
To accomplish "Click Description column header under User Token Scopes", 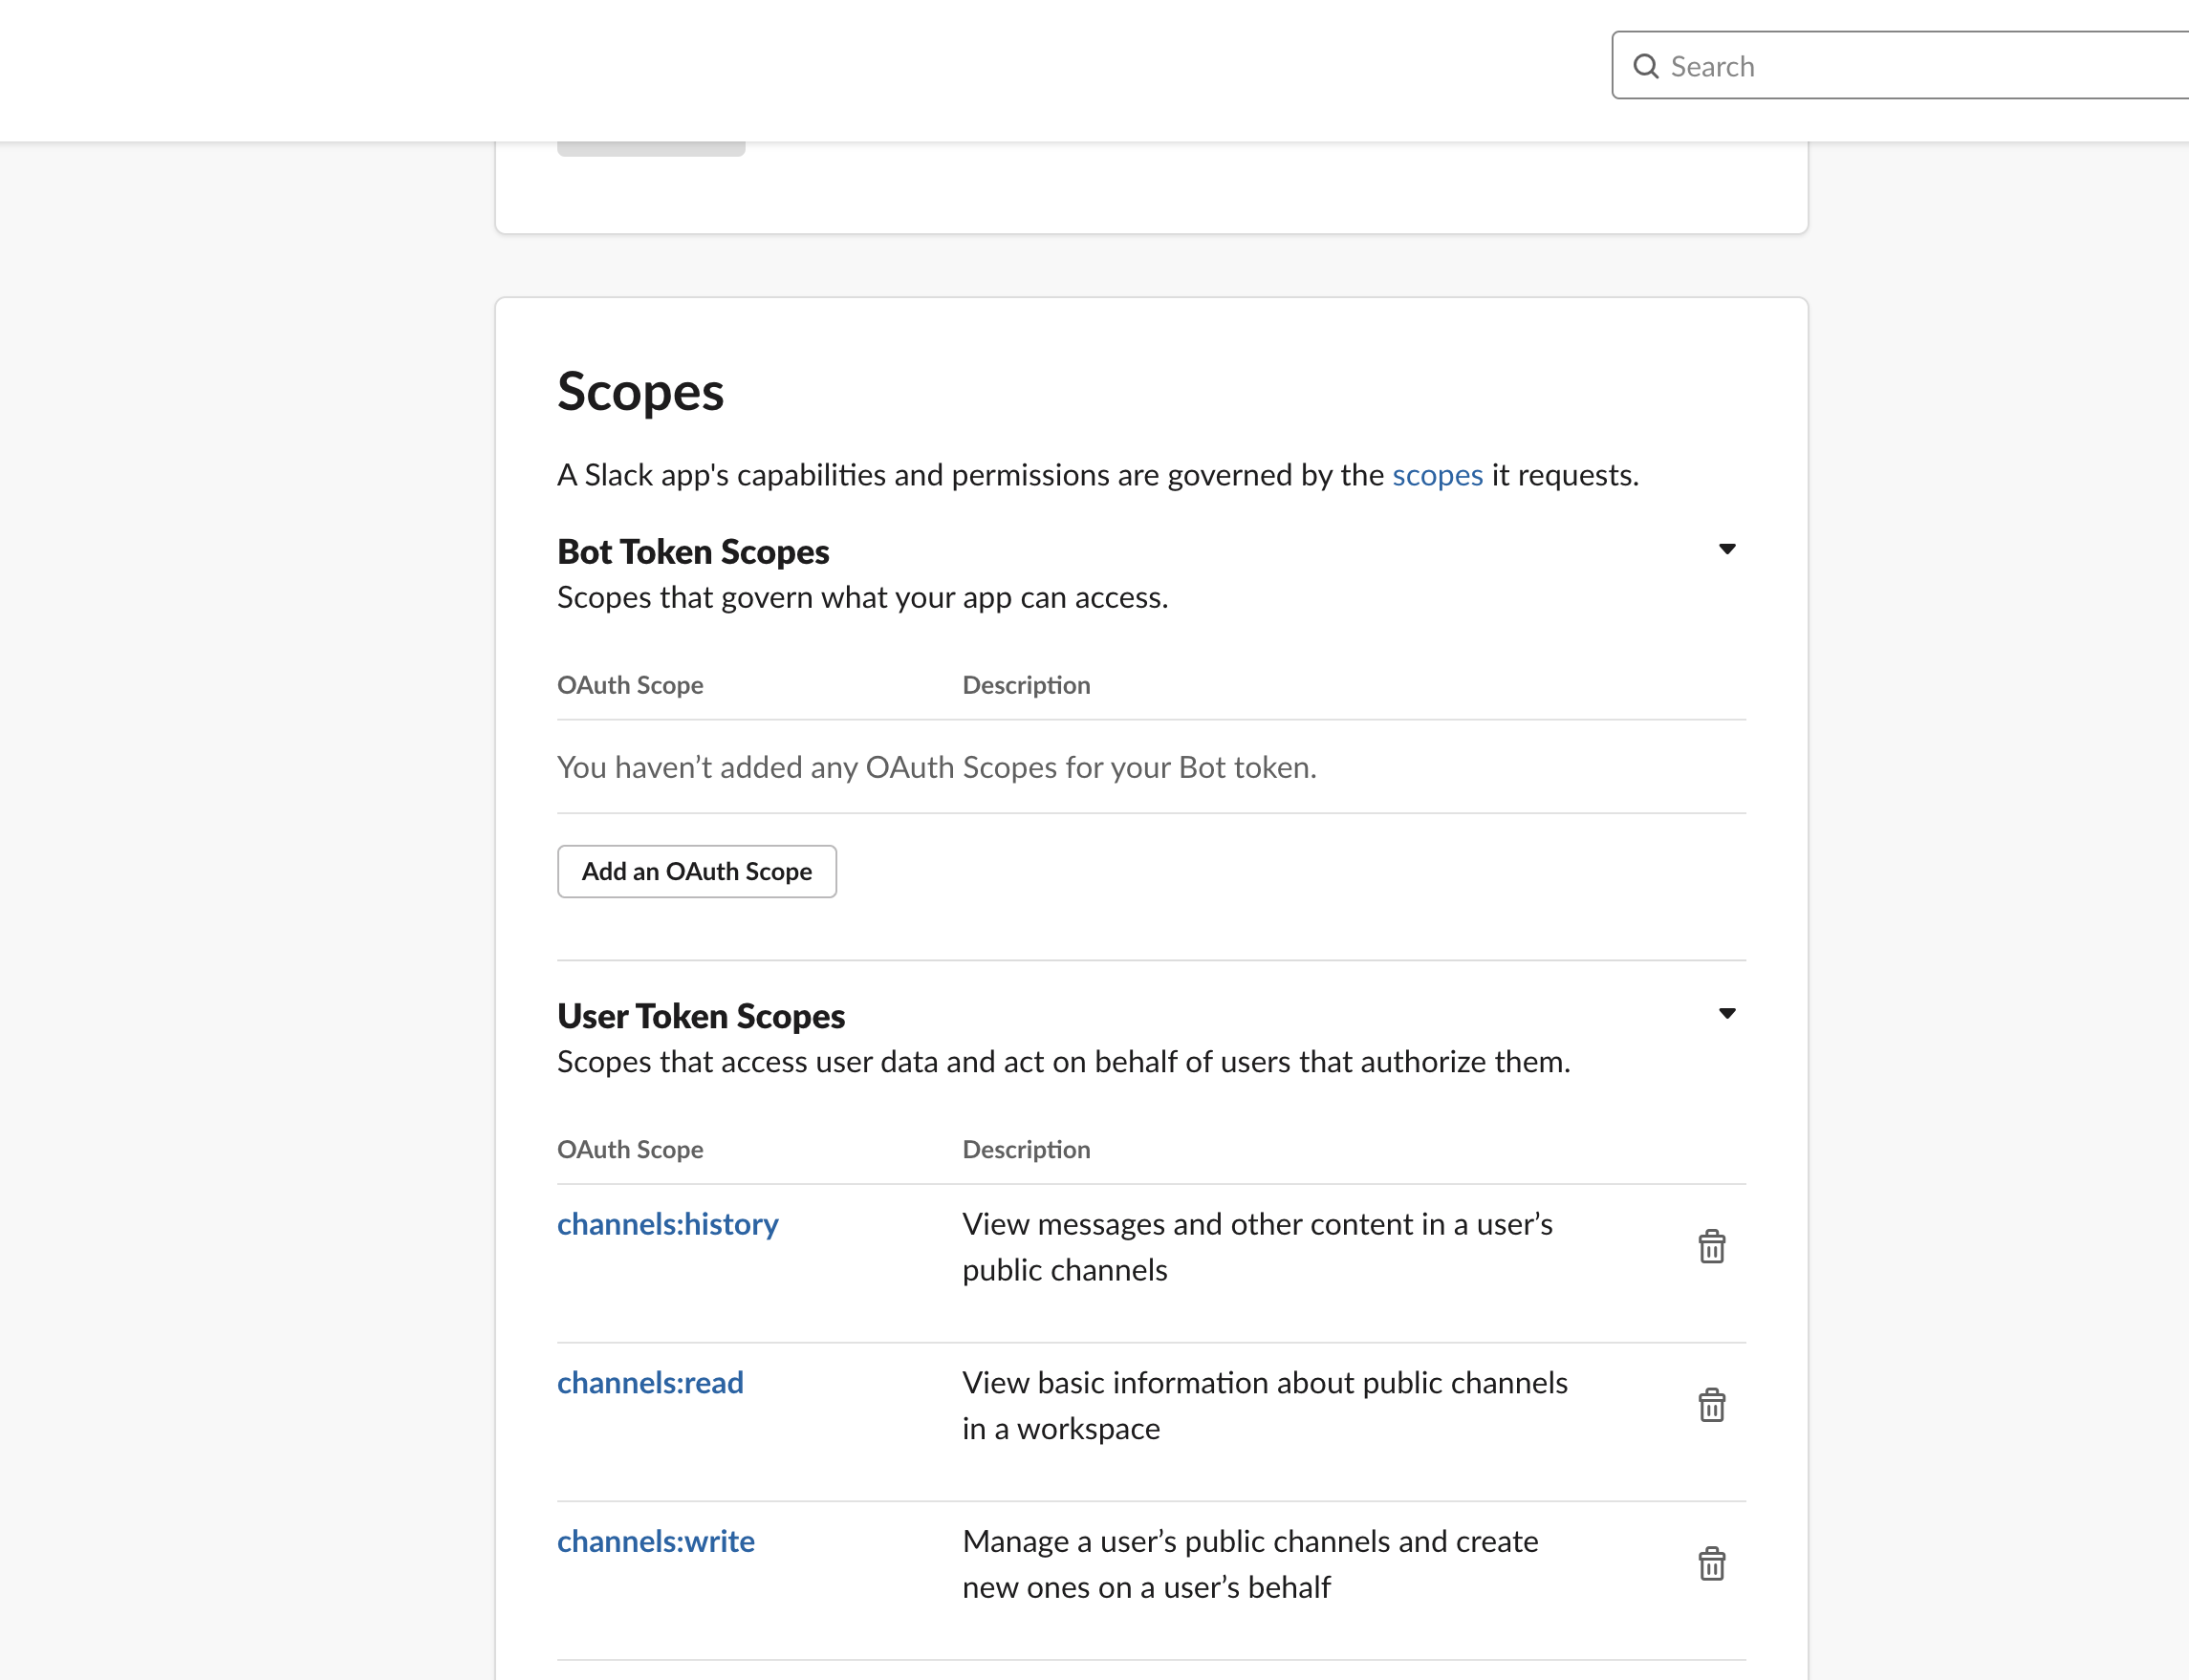I will pos(1025,1149).
